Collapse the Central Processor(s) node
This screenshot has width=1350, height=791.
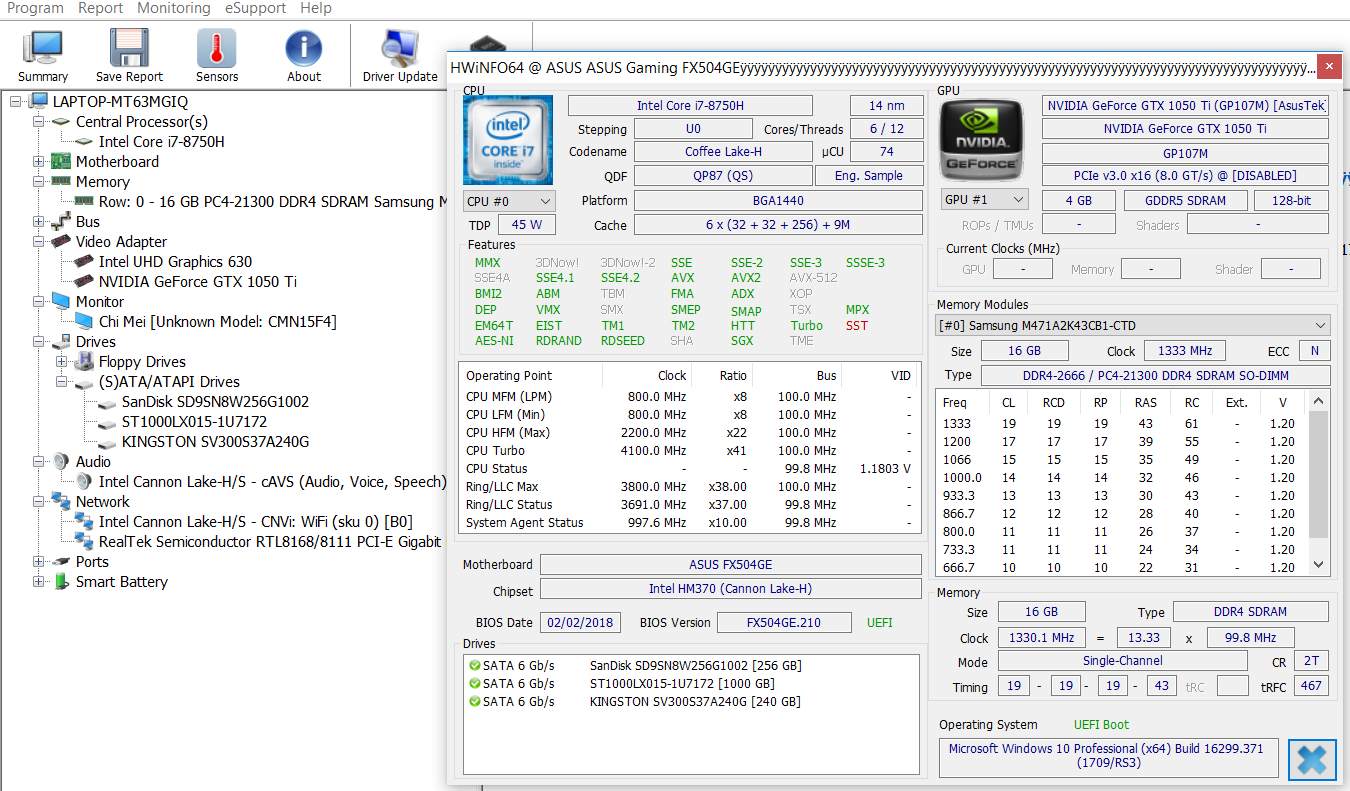coord(38,121)
